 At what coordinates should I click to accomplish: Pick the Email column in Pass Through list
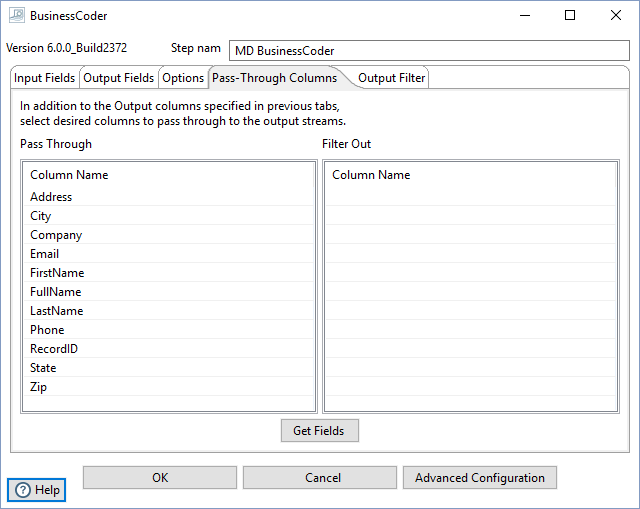click(45, 254)
